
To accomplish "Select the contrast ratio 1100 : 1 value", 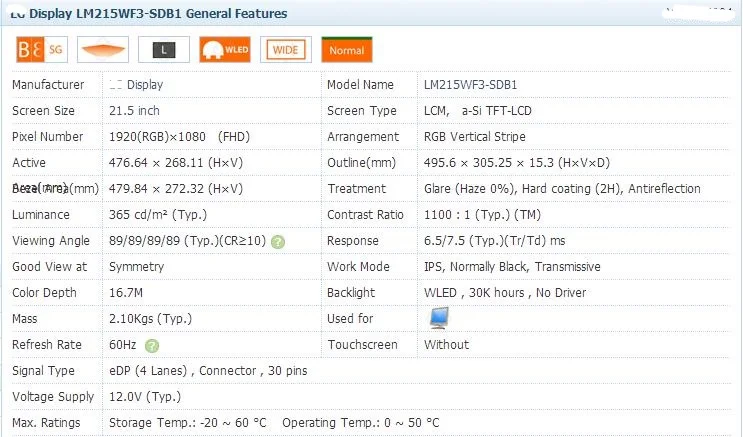I will pyautogui.click(x=482, y=215).
